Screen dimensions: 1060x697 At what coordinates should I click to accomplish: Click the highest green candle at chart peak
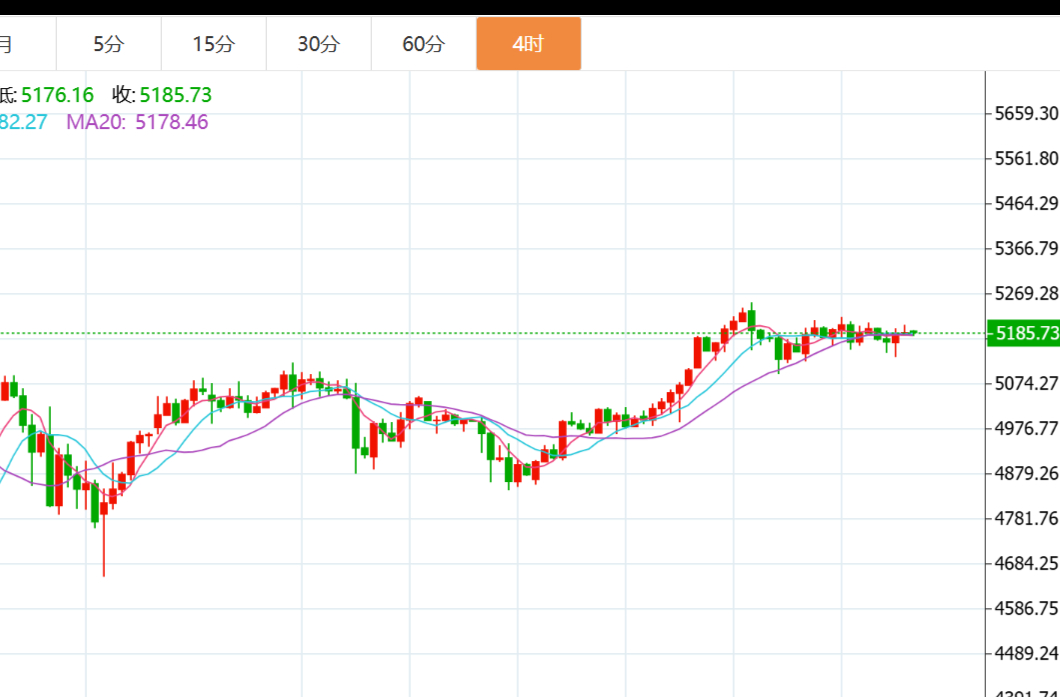(x=750, y=319)
